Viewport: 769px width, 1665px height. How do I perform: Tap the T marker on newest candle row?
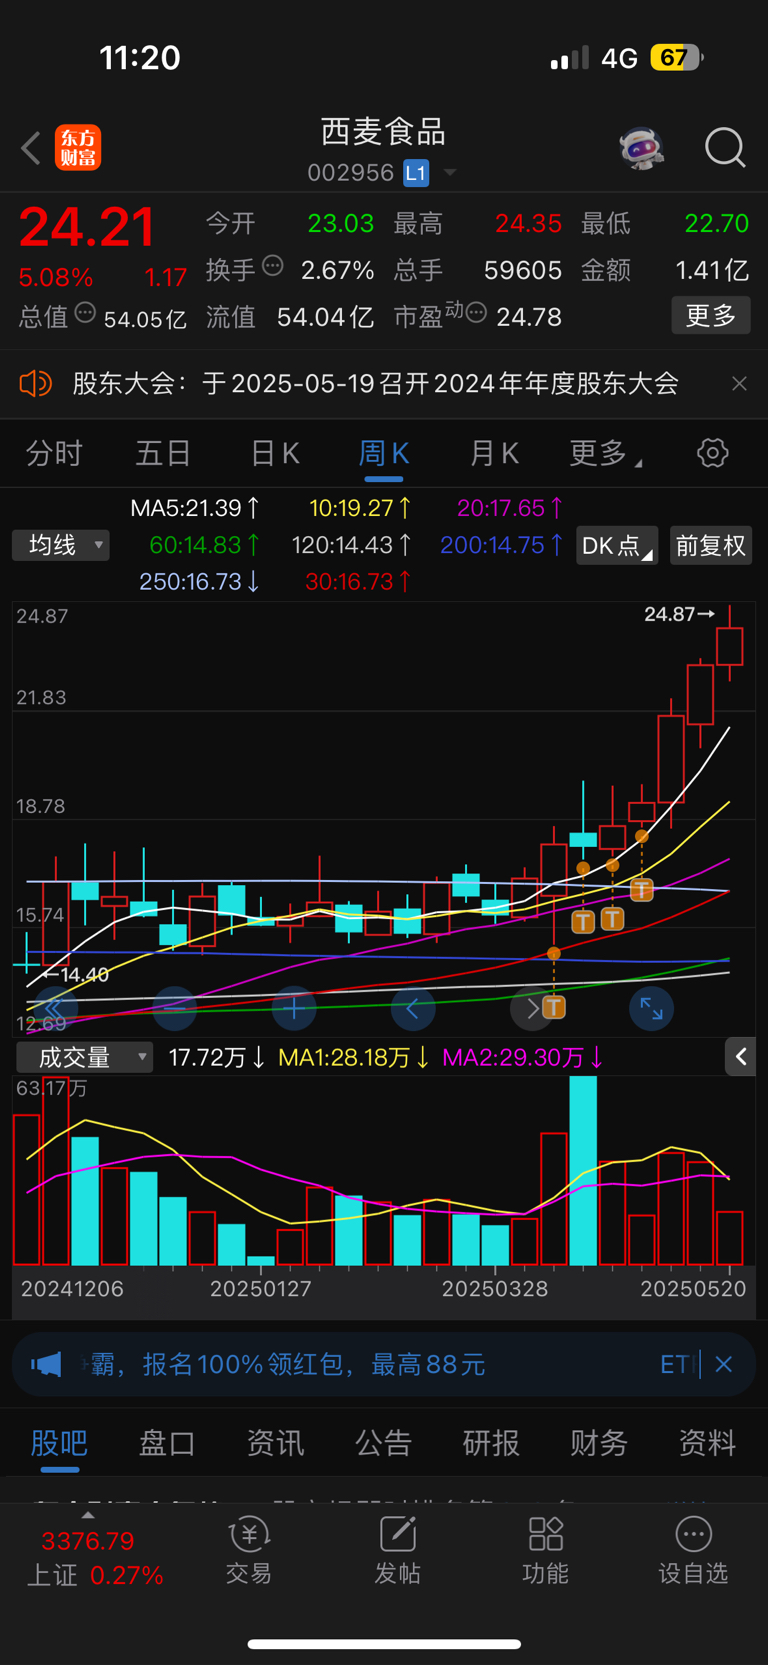[642, 889]
